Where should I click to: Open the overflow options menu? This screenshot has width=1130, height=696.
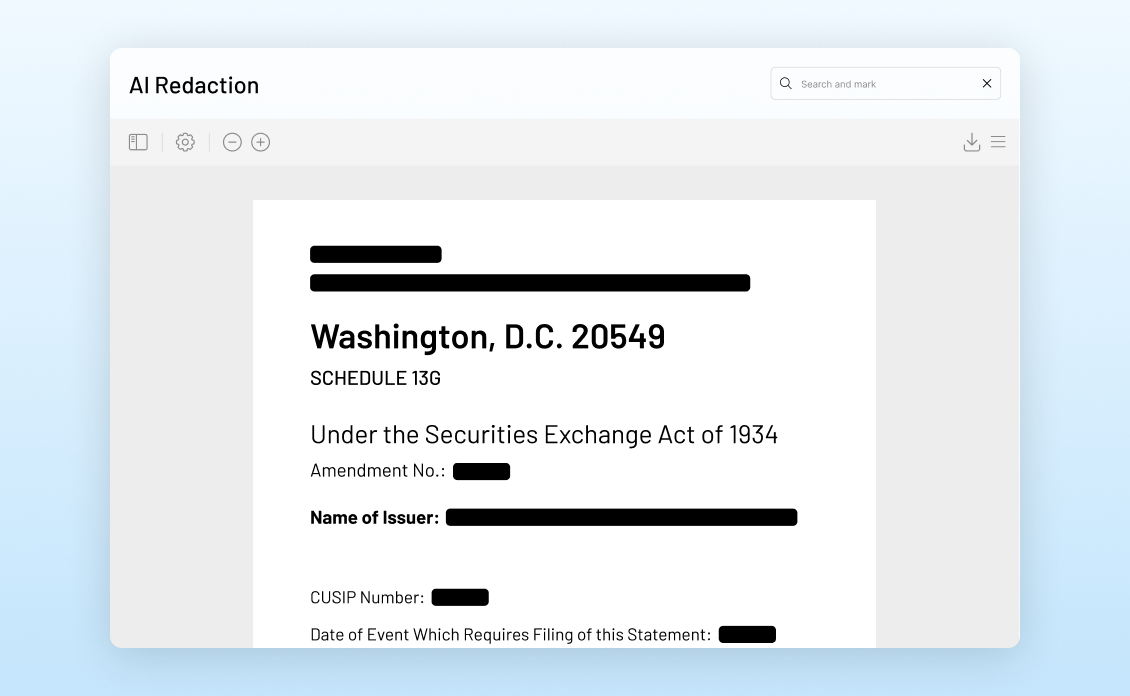coord(998,142)
